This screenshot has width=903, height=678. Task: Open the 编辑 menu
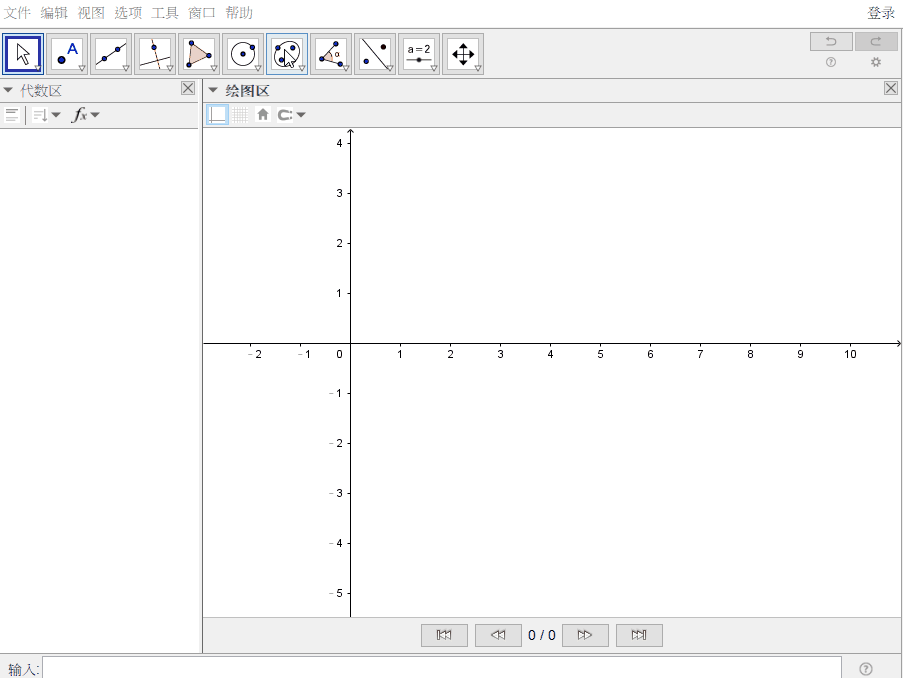pos(54,13)
